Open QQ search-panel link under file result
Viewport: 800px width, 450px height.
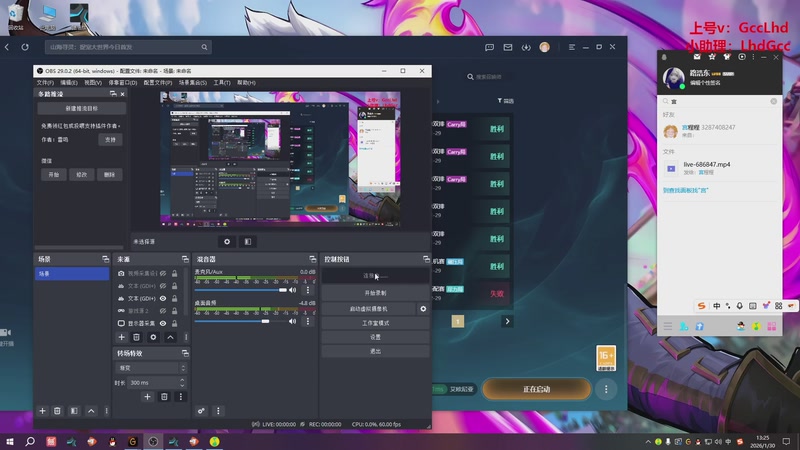[x=686, y=190]
